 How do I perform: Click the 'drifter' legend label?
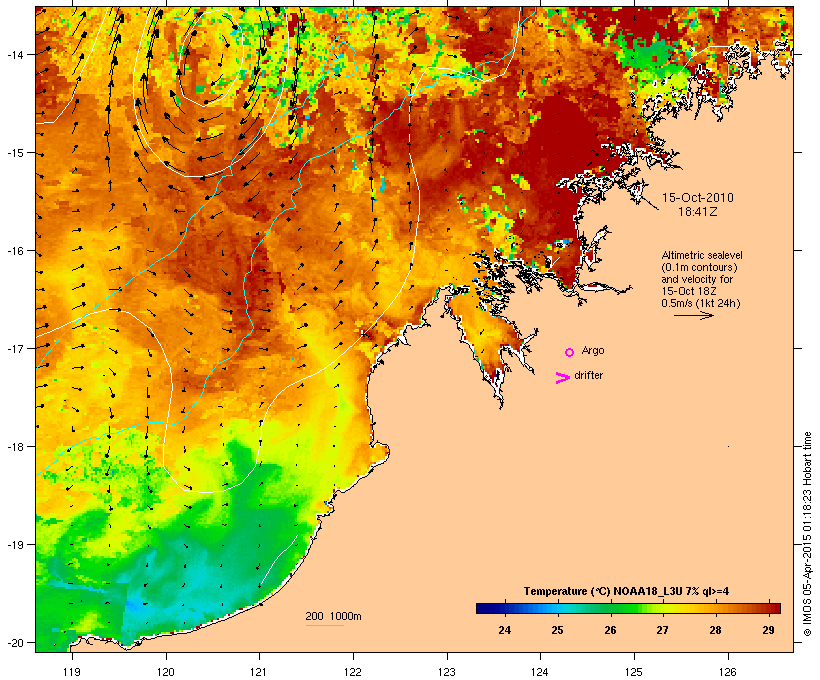(x=588, y=375)
